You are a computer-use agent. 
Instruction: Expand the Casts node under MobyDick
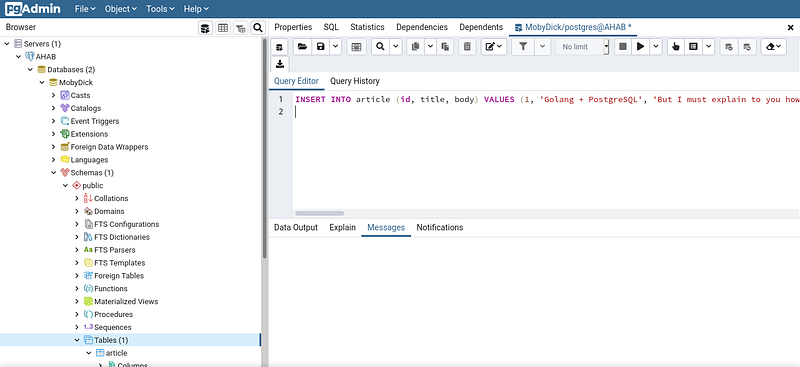(x=54, y=95)
